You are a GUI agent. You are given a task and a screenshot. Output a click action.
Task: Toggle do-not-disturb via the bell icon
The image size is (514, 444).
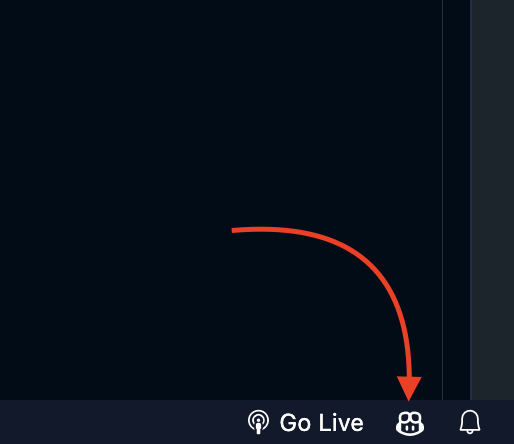point(470,422)
